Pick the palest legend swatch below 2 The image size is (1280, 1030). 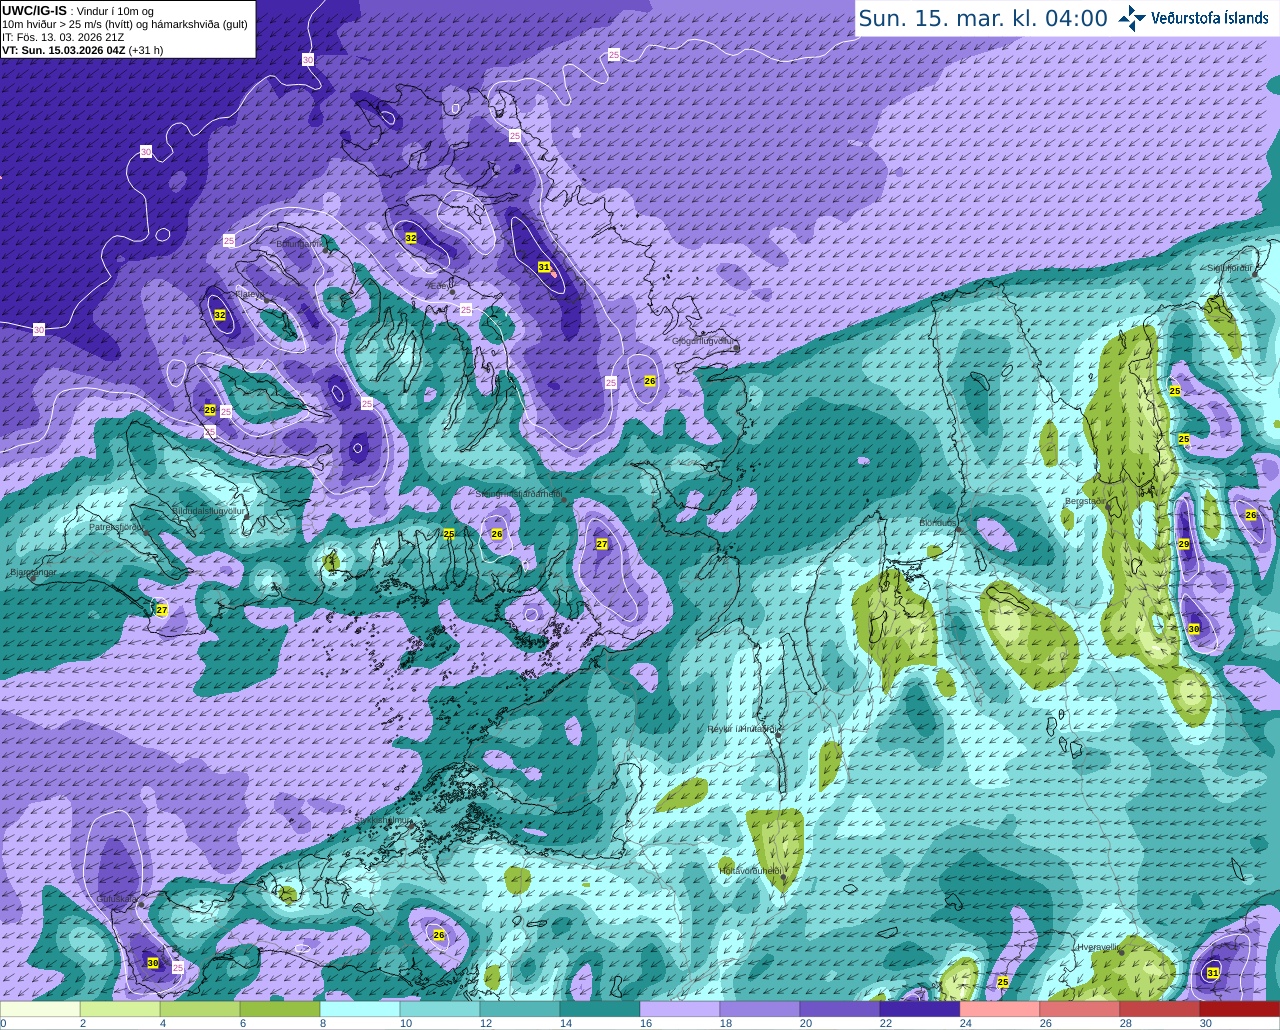pyautogui.click(x=40, y=1009)
